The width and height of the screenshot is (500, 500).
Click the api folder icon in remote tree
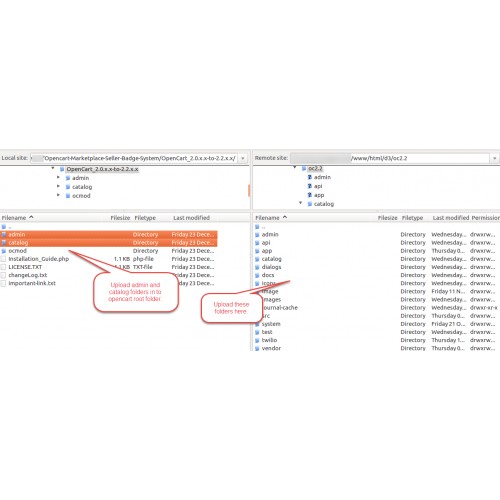[310, 186]
